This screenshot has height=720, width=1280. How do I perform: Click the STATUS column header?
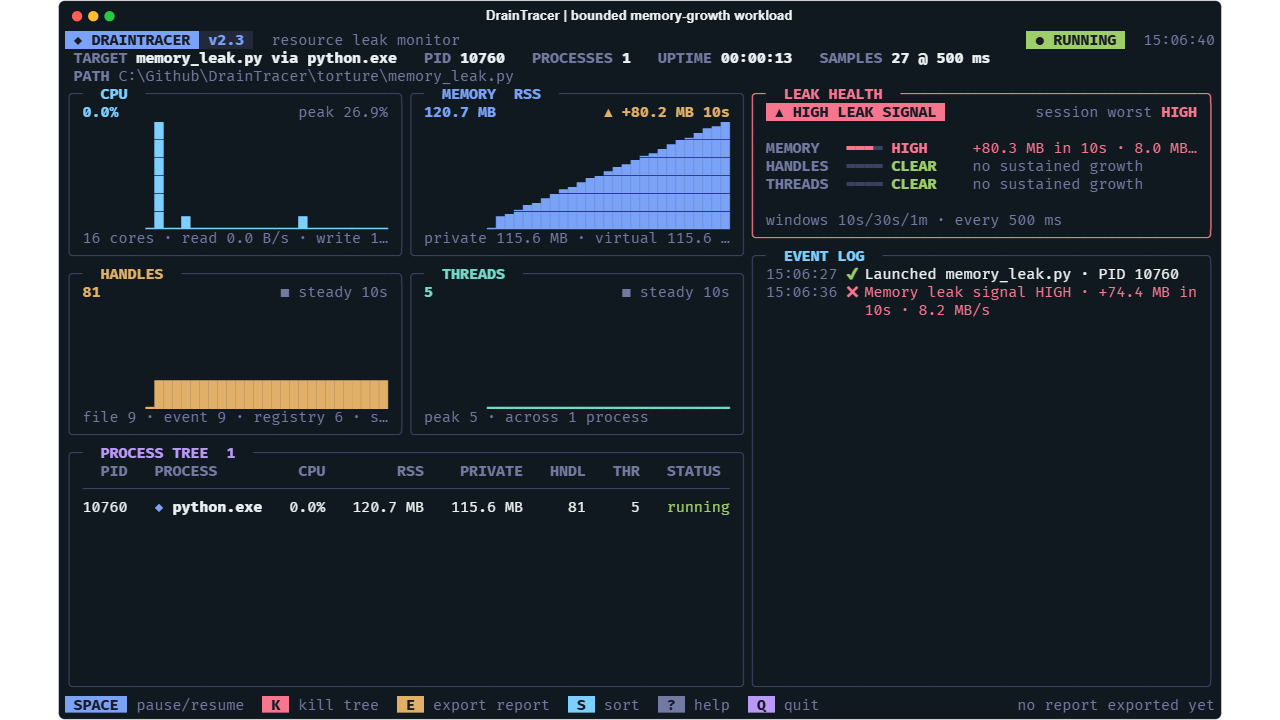pos(694,471)
